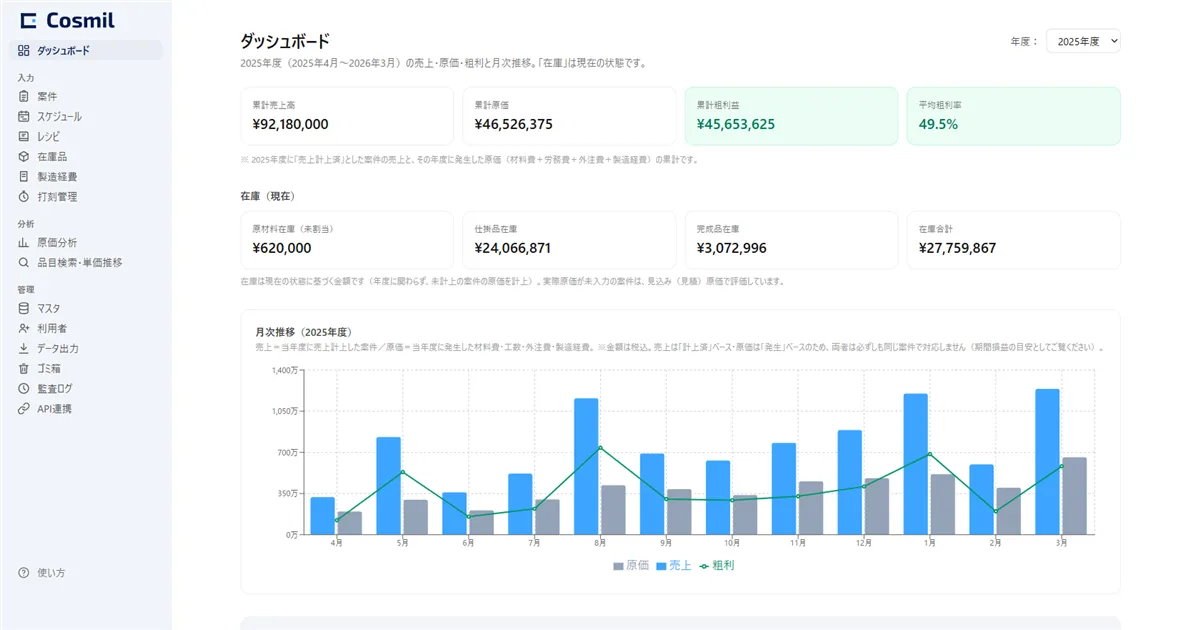Toggle the 粗利 legend series
The image size is (1200, 630).
point(716,566)
